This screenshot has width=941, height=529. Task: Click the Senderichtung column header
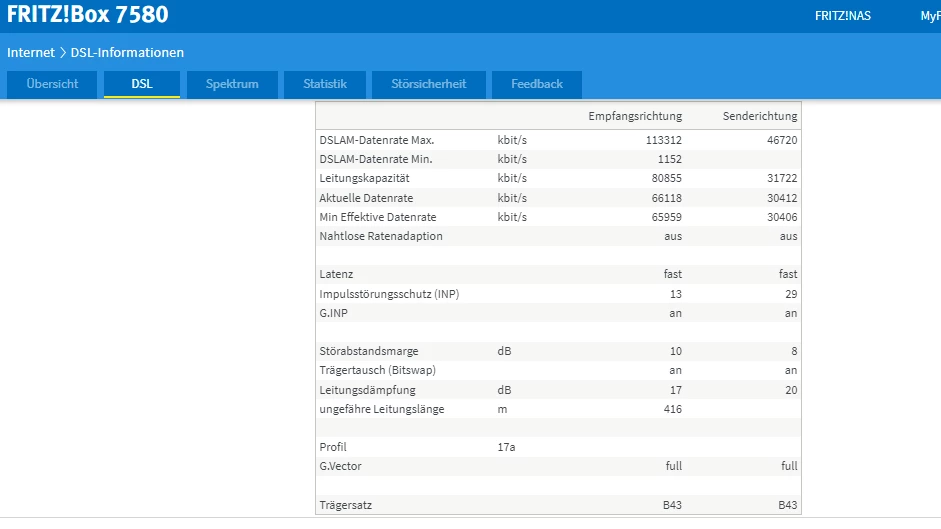pyautogui.click(x=759, y=117)
